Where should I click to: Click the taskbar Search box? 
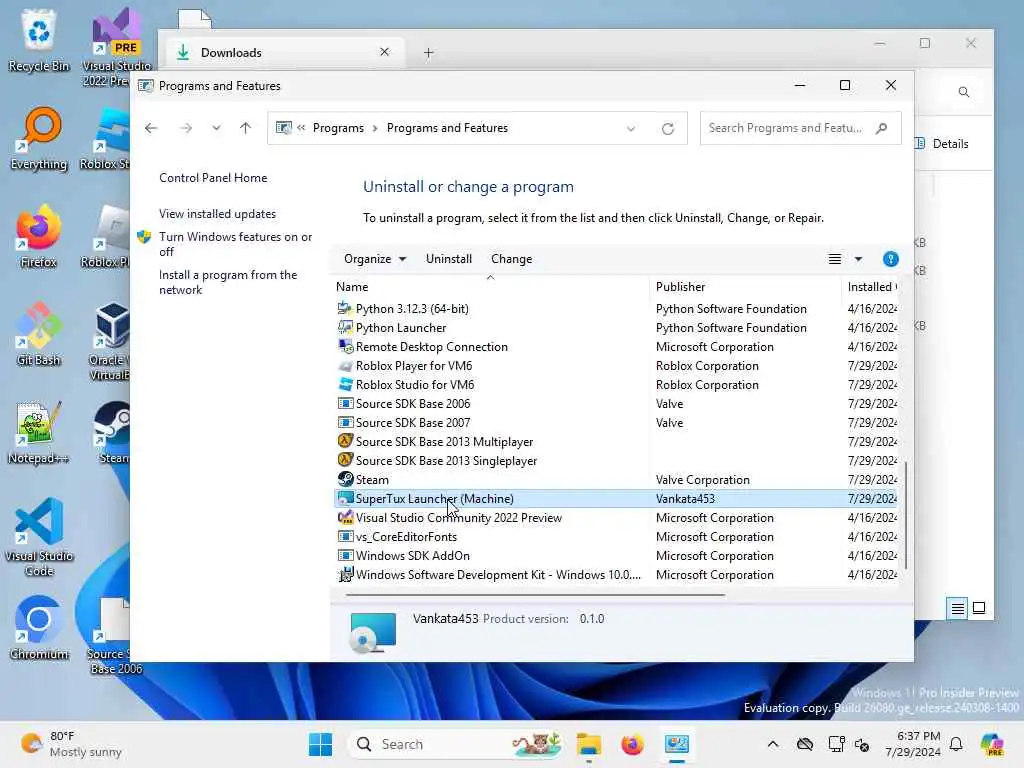[x=456, y=744]
